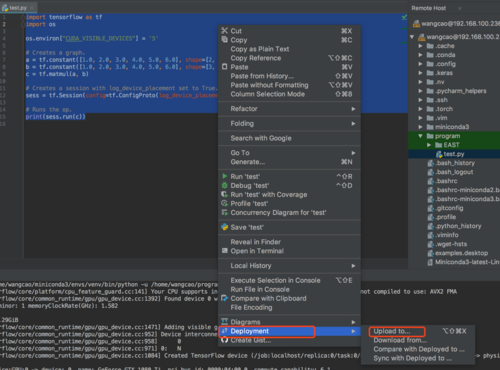Screen dimensions: 500x370
Task: Click the Concurrency Diagram icon
Action: (225, 212)
